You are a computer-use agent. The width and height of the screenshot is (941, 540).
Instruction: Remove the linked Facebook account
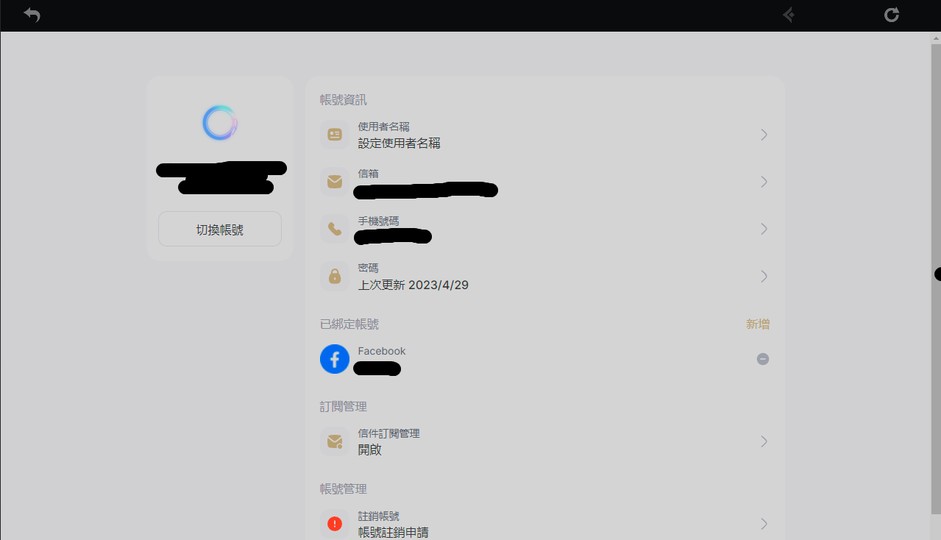pos(763,359)
